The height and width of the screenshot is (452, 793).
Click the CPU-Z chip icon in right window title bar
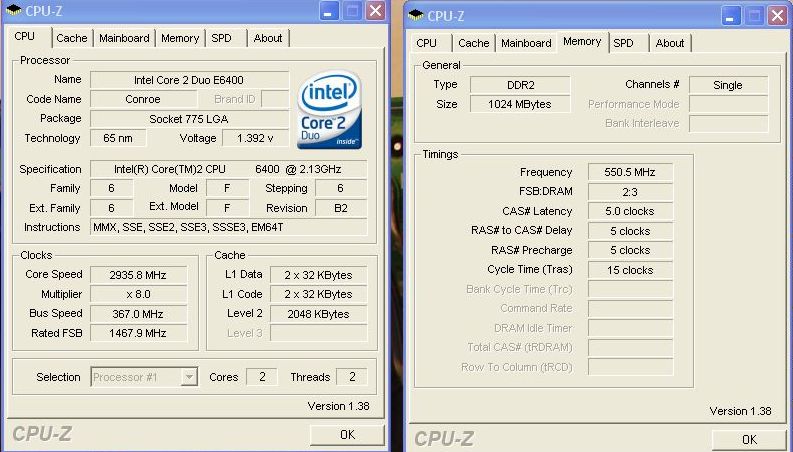[x=416, y=15]
